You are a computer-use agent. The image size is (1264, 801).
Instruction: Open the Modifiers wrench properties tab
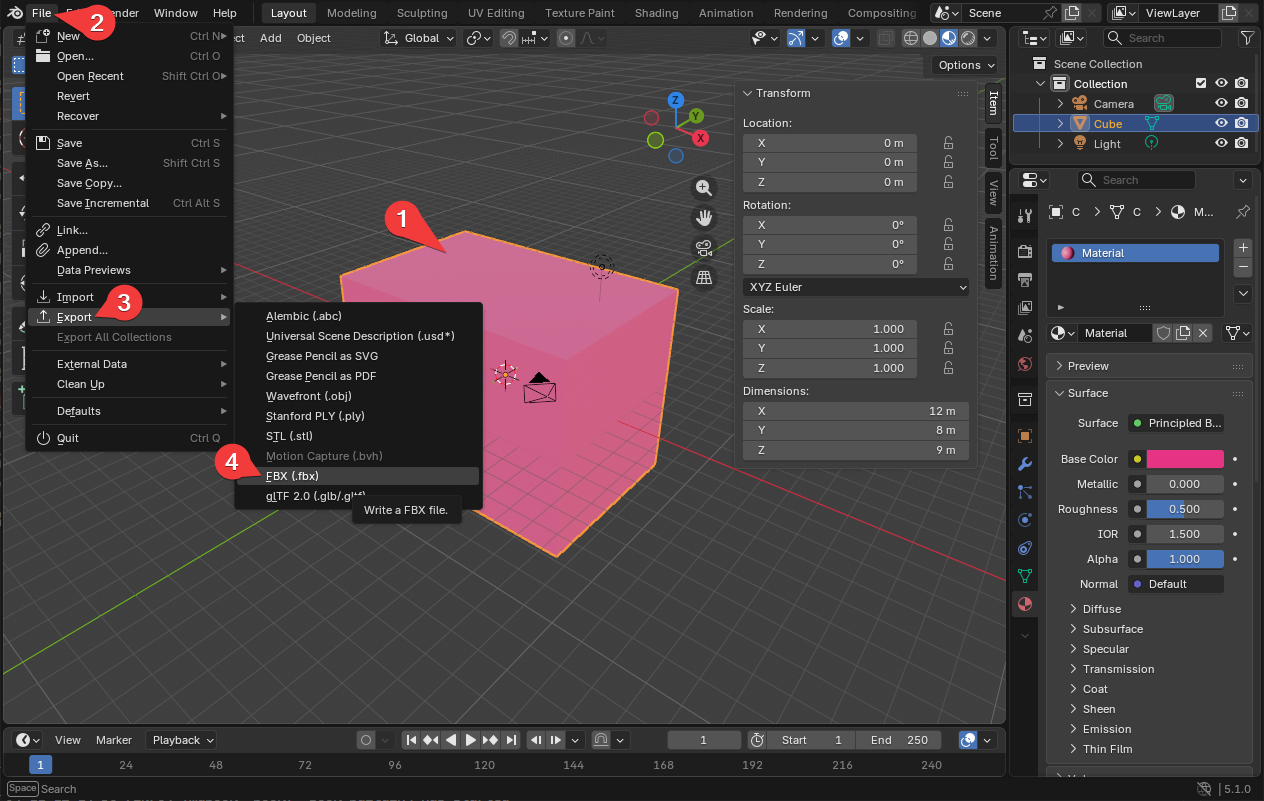coord(1024,464)
